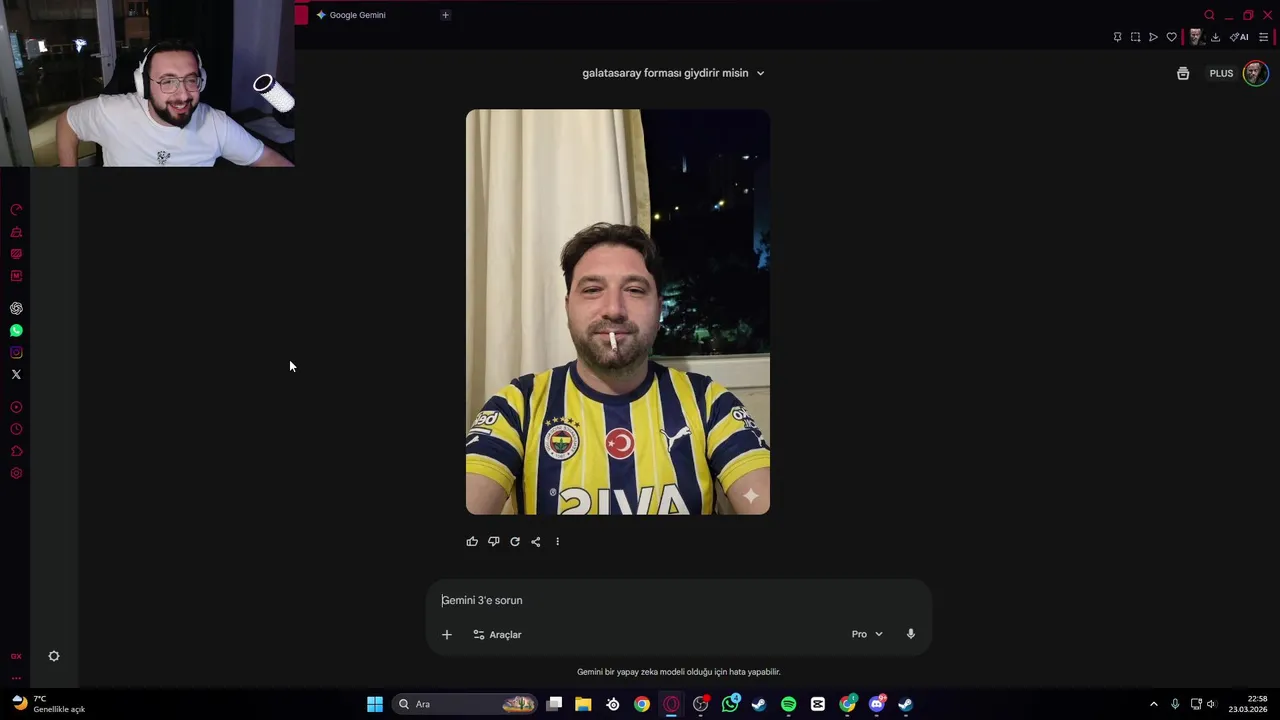Open the Windows Start menu
The width and height of the screenshot is (1280, 720).
tap(375, 704)
